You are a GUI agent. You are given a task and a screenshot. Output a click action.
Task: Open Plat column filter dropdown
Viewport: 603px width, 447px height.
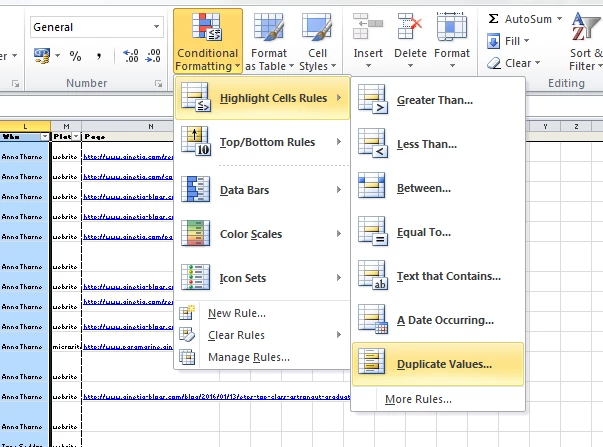[76, 137]
